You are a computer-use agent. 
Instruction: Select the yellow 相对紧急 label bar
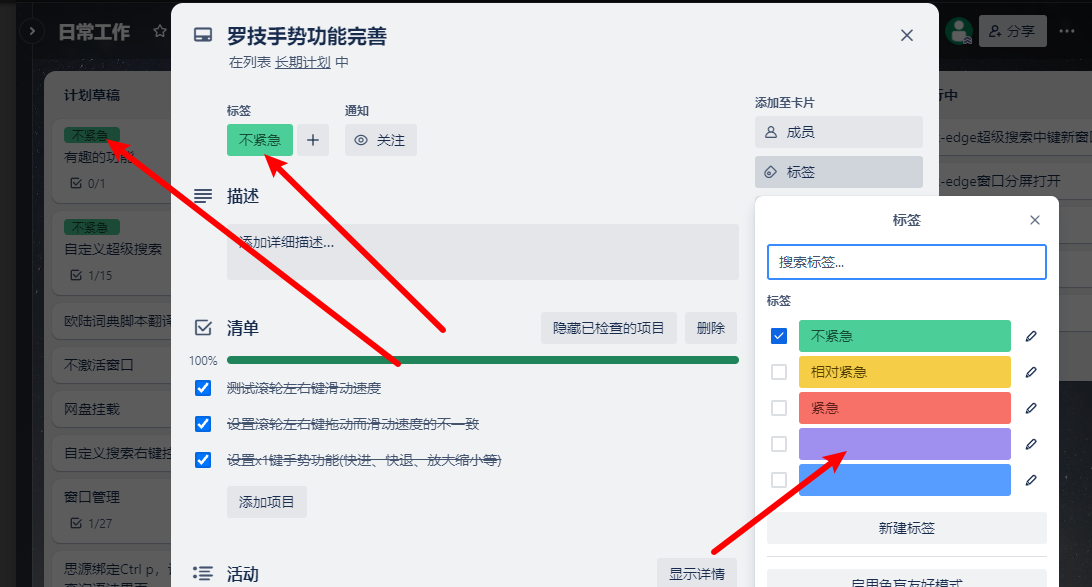coord(905,372)
